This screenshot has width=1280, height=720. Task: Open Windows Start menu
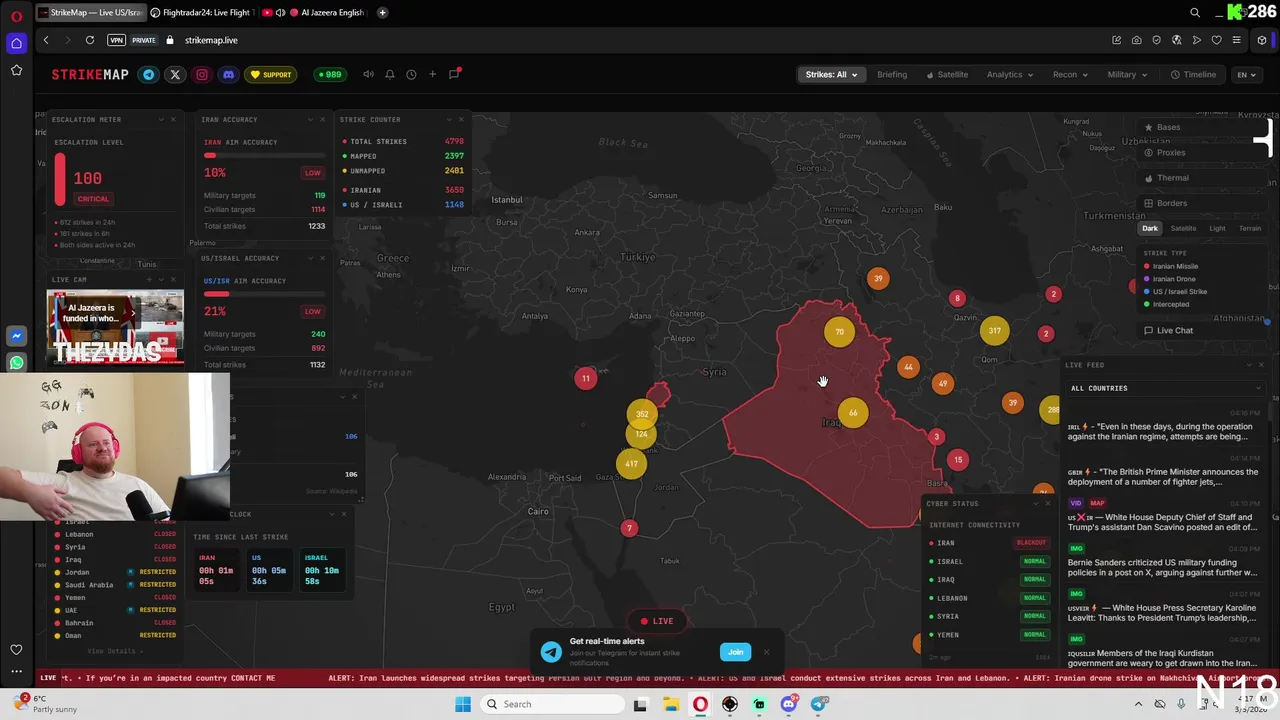coord(463,704)
